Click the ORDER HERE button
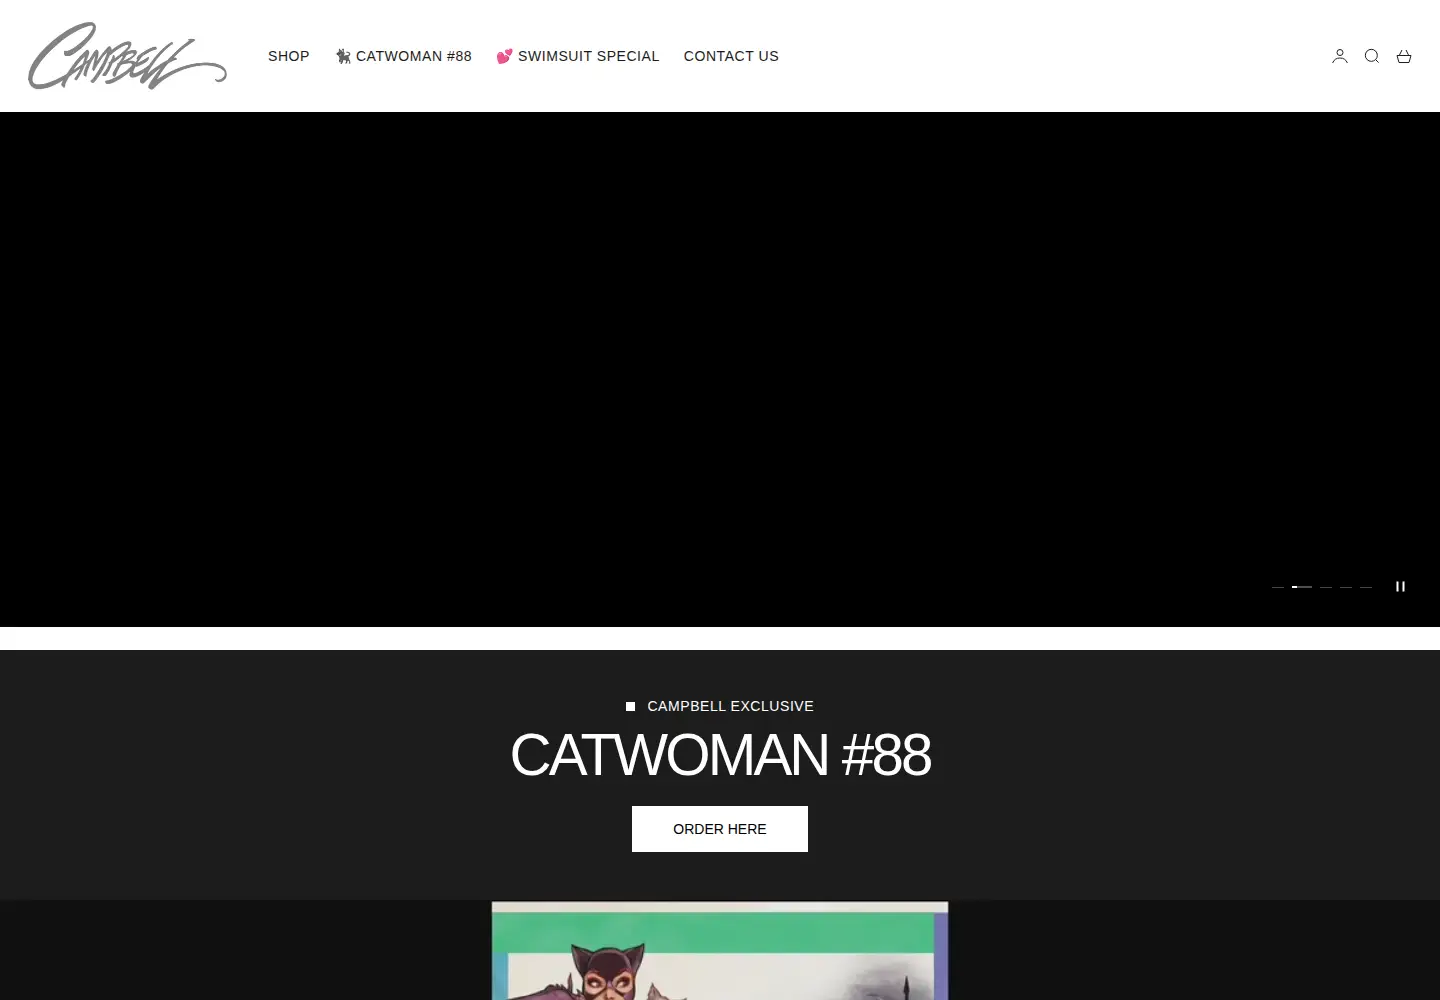1440x1000 pixels. (x=720, y=829)
